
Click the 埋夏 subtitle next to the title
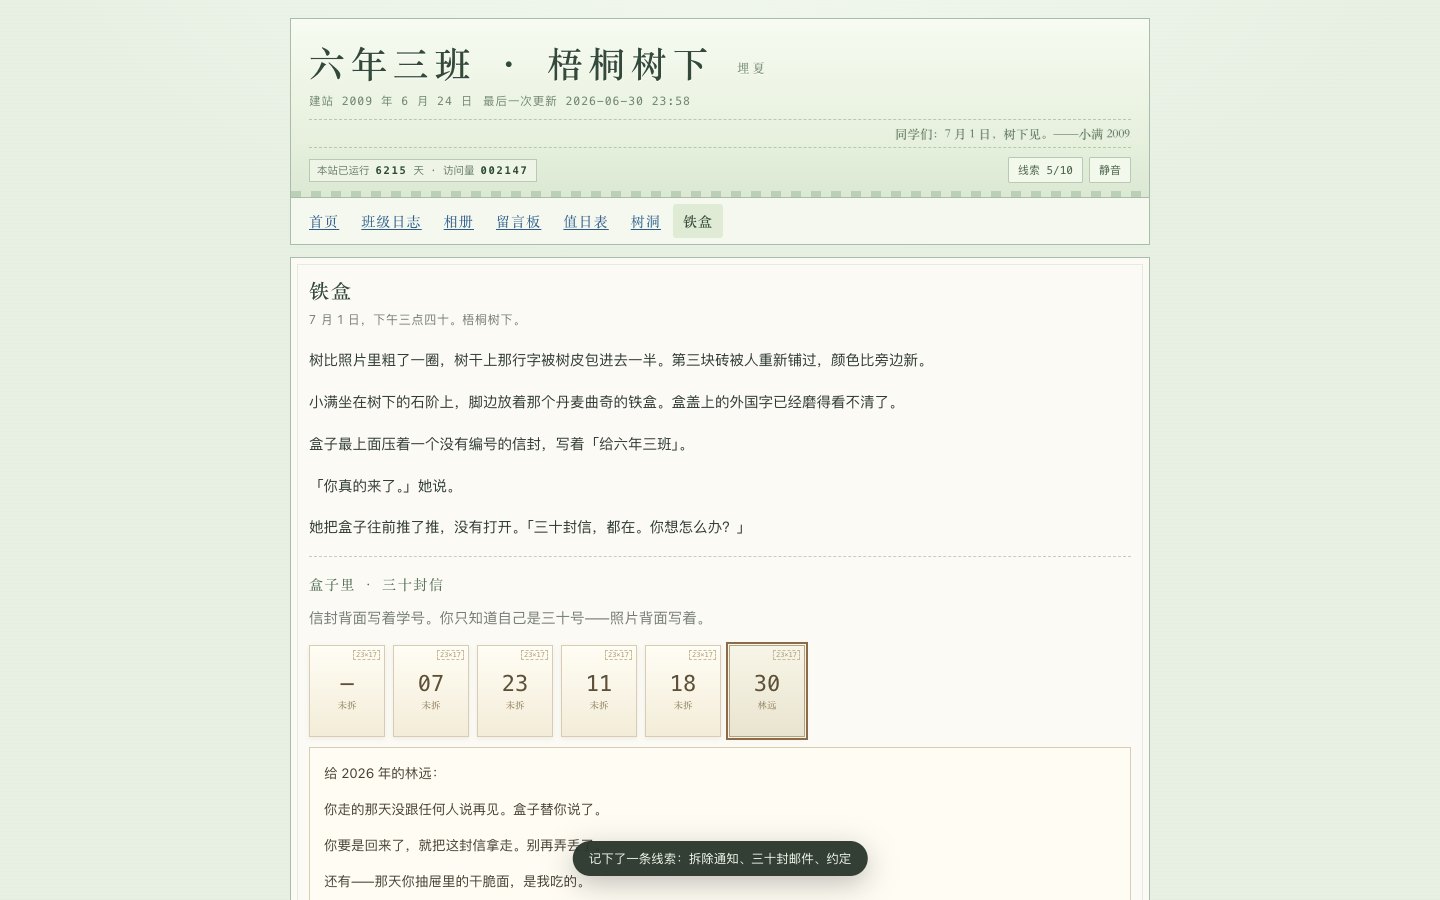pyautogui.click(x=751, y=69)
